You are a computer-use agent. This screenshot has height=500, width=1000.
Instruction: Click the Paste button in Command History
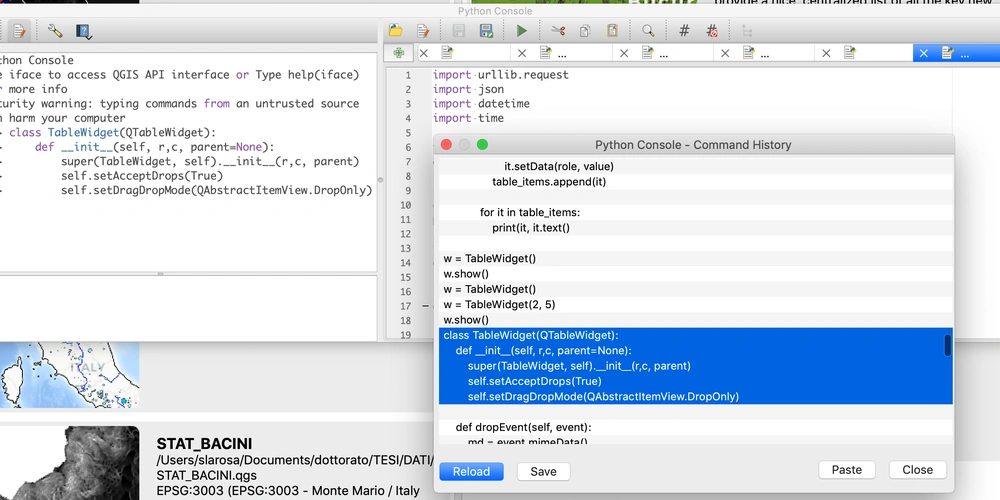[846, 470]
